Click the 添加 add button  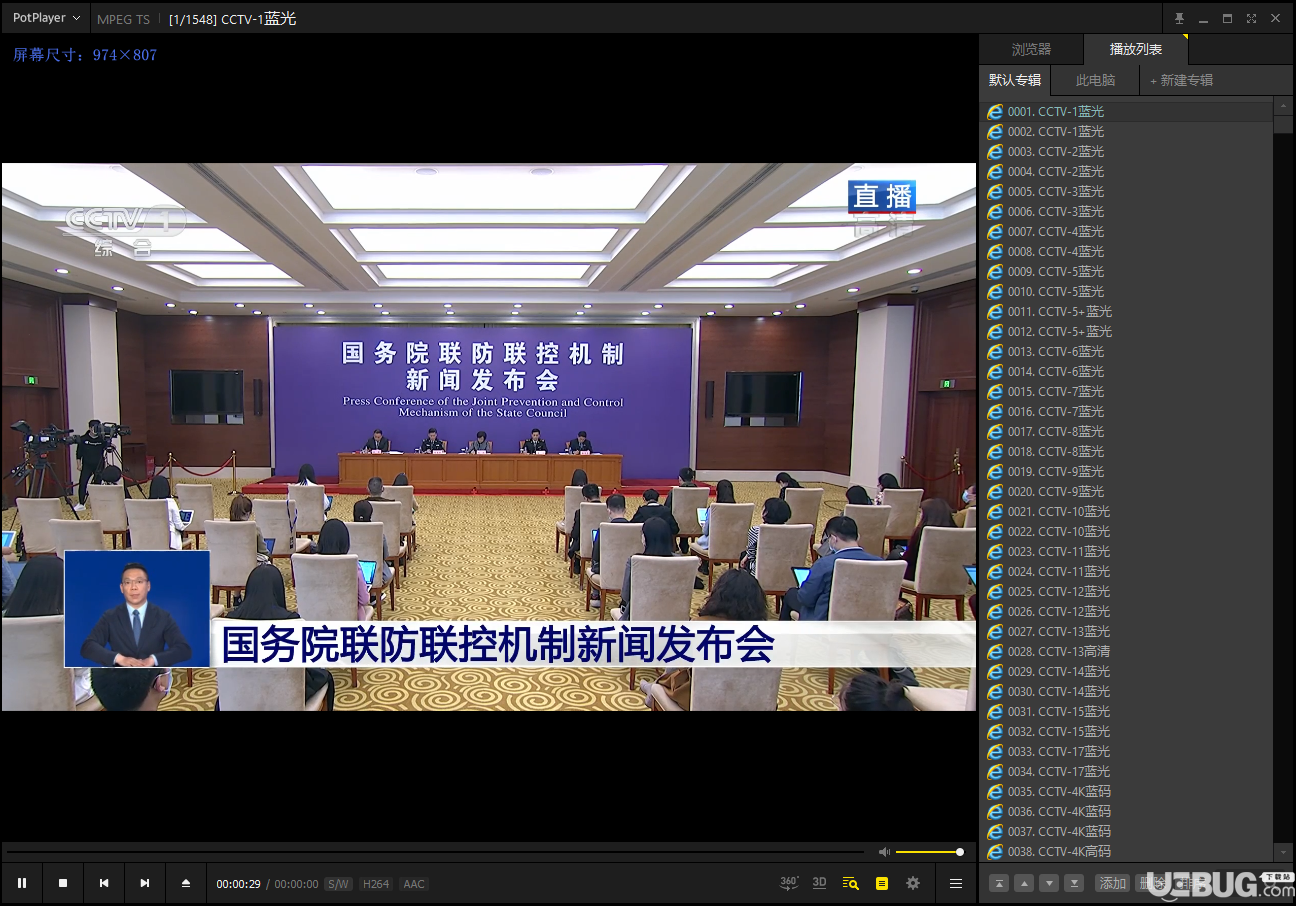point(1112,883)
